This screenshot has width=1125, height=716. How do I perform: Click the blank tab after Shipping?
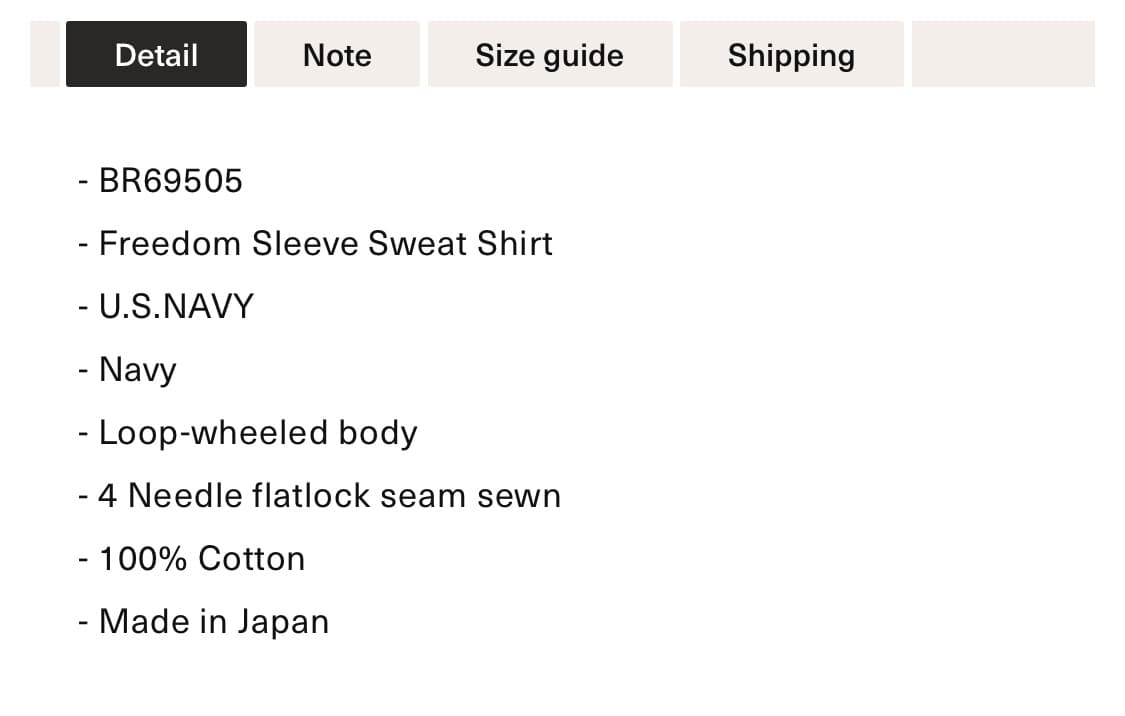1003,55
